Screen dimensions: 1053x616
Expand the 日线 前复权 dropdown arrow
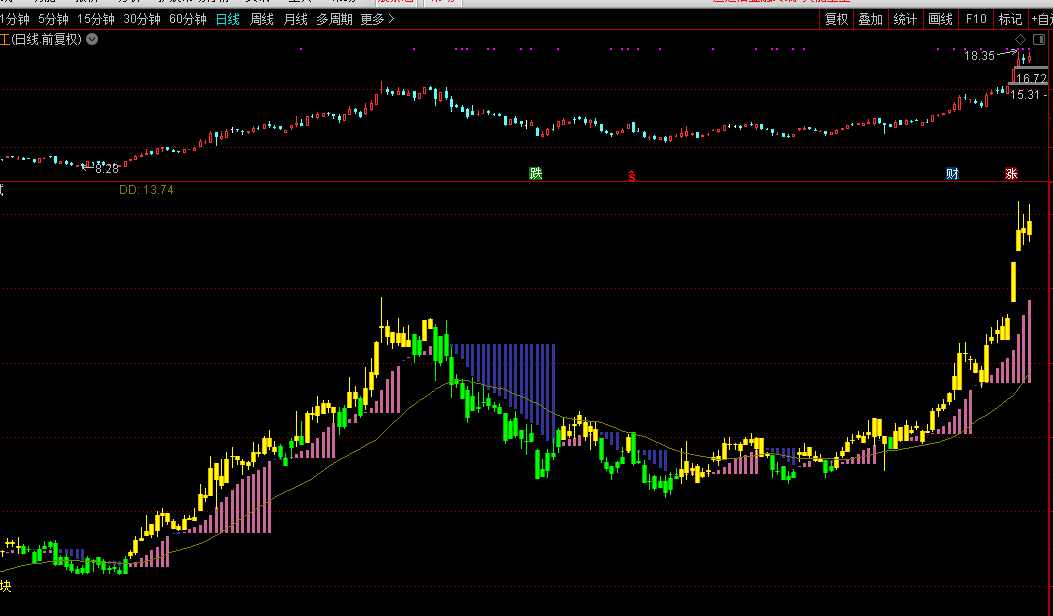pos(92,39)
